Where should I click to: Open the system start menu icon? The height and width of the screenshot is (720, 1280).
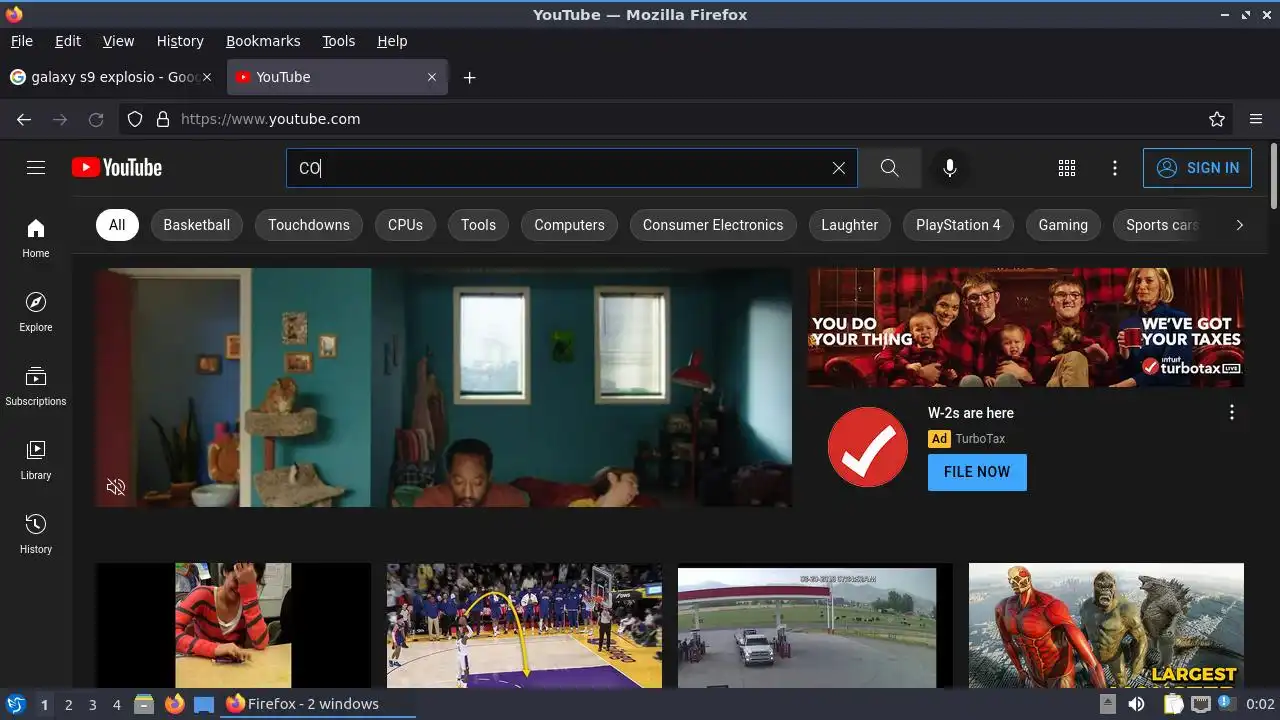(16, 704)
